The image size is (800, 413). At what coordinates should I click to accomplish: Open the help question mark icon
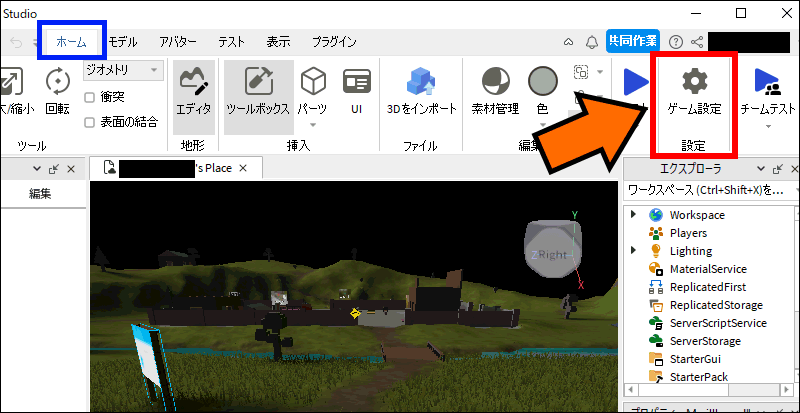click(676, 42)
